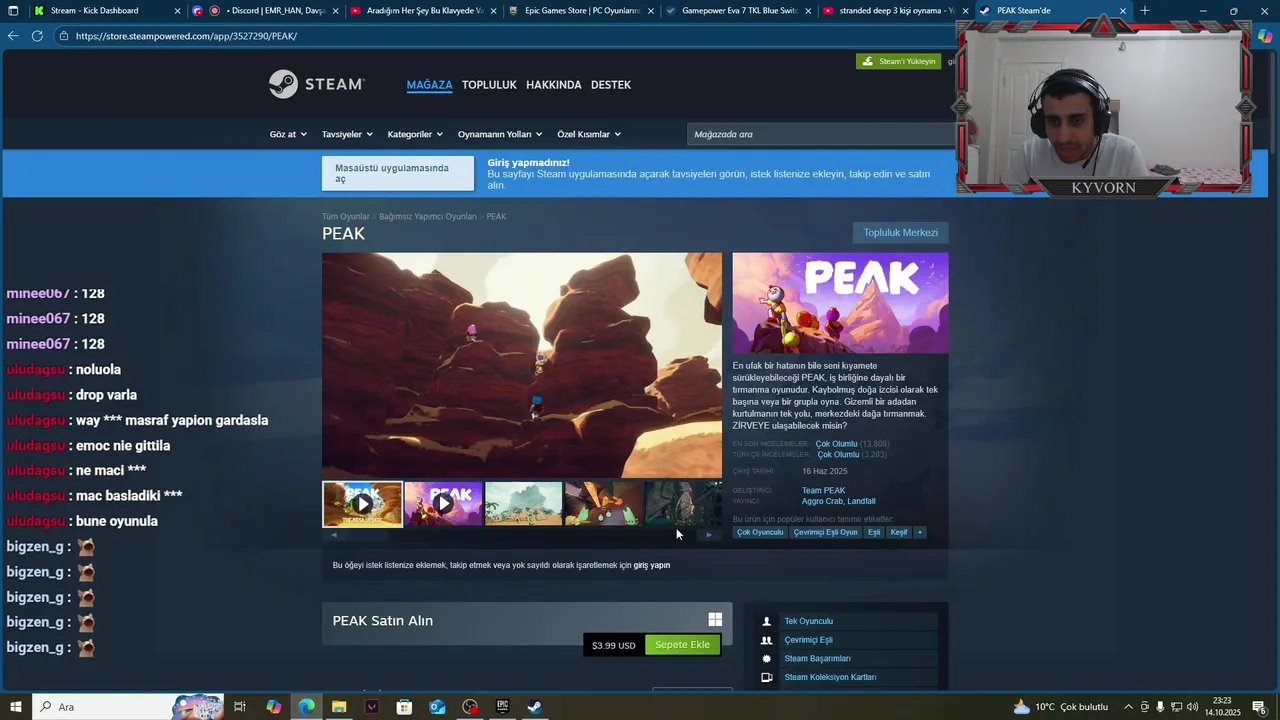Screen dimensions: 1280x720
Task: Click the Windows platform icon in purchase box
Action: click(x=715, y=620)
